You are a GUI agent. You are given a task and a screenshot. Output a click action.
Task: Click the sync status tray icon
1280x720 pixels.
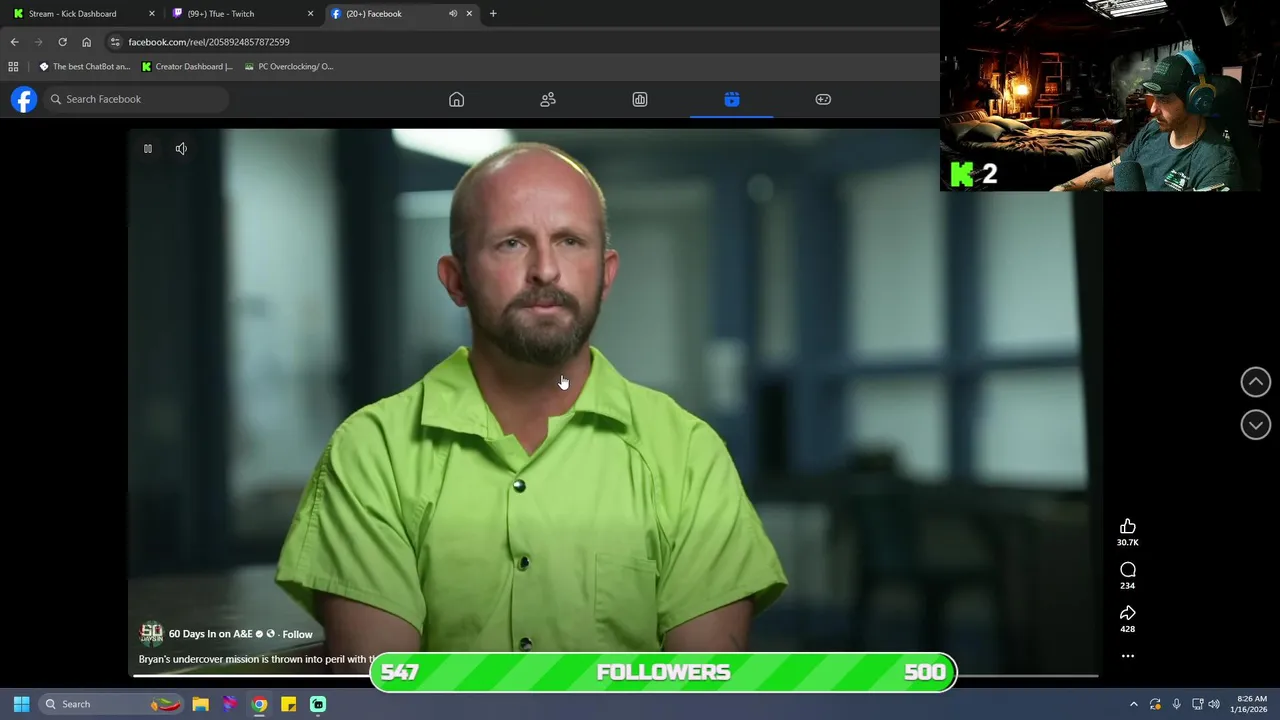[1155, 704]
